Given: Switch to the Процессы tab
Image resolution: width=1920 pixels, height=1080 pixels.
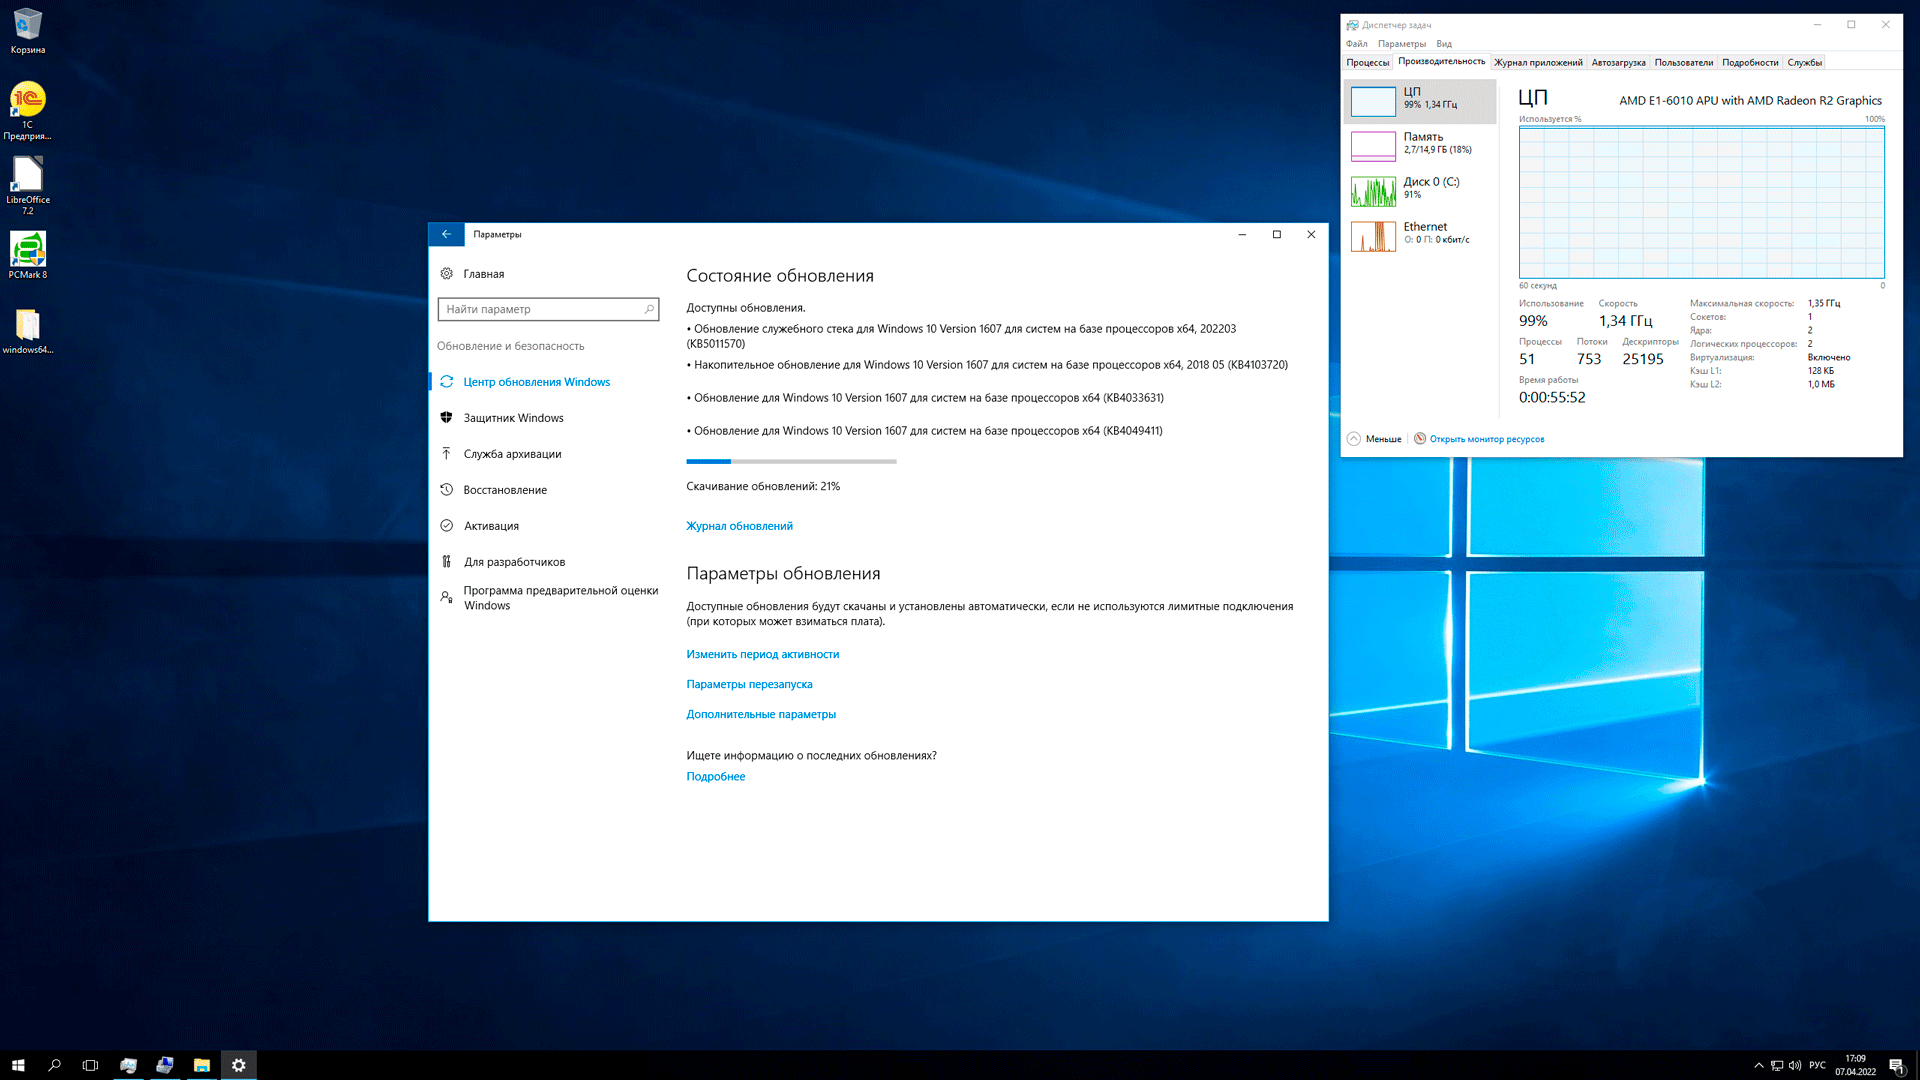Looking at the screenshot, I should [x=1367, y=63].
